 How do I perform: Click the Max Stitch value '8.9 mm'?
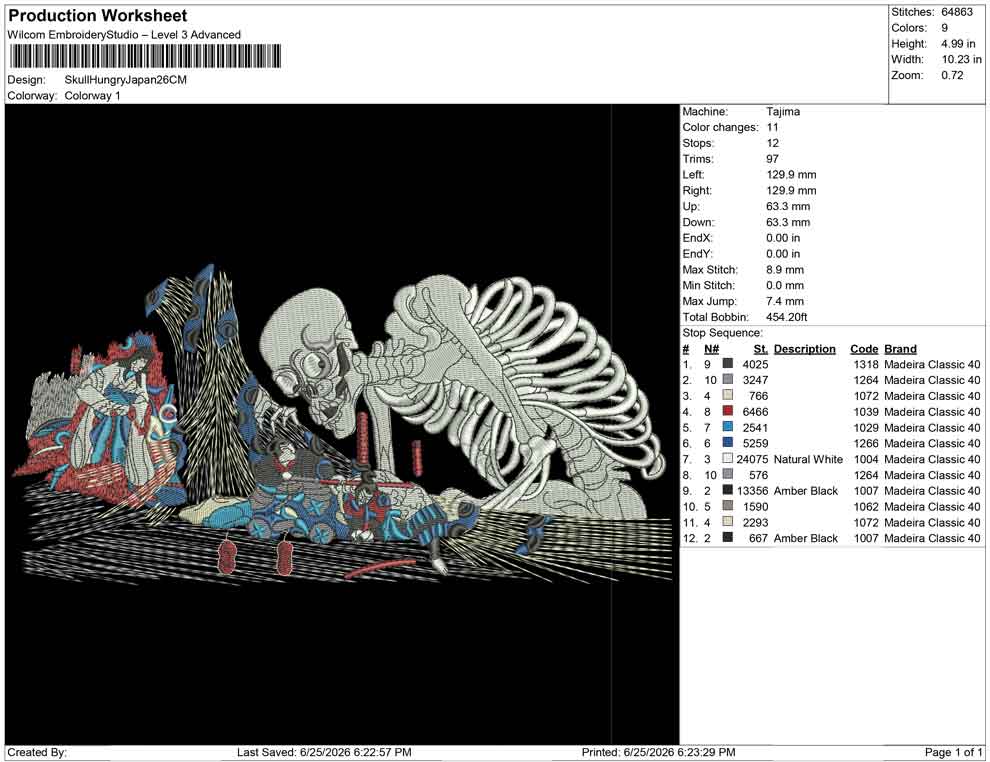(785, 270)
